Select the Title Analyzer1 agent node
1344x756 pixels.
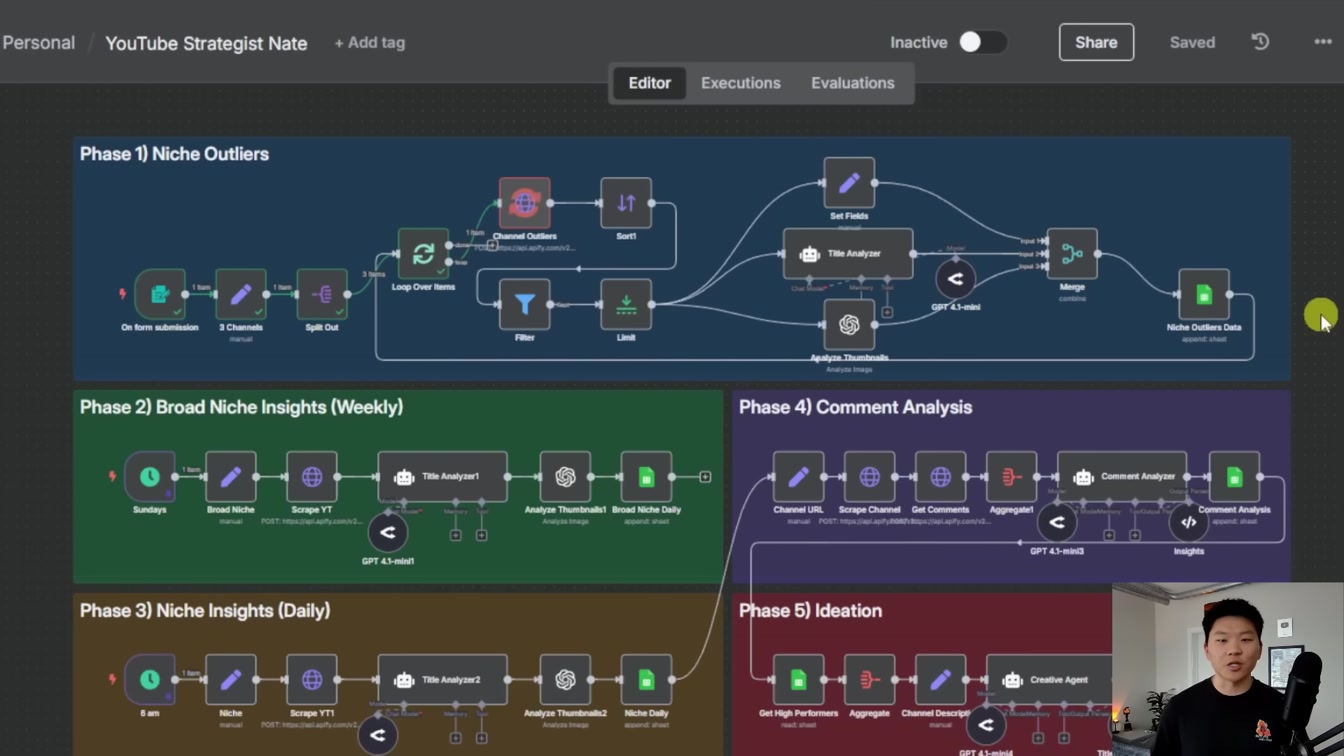(x=443, y=477)
